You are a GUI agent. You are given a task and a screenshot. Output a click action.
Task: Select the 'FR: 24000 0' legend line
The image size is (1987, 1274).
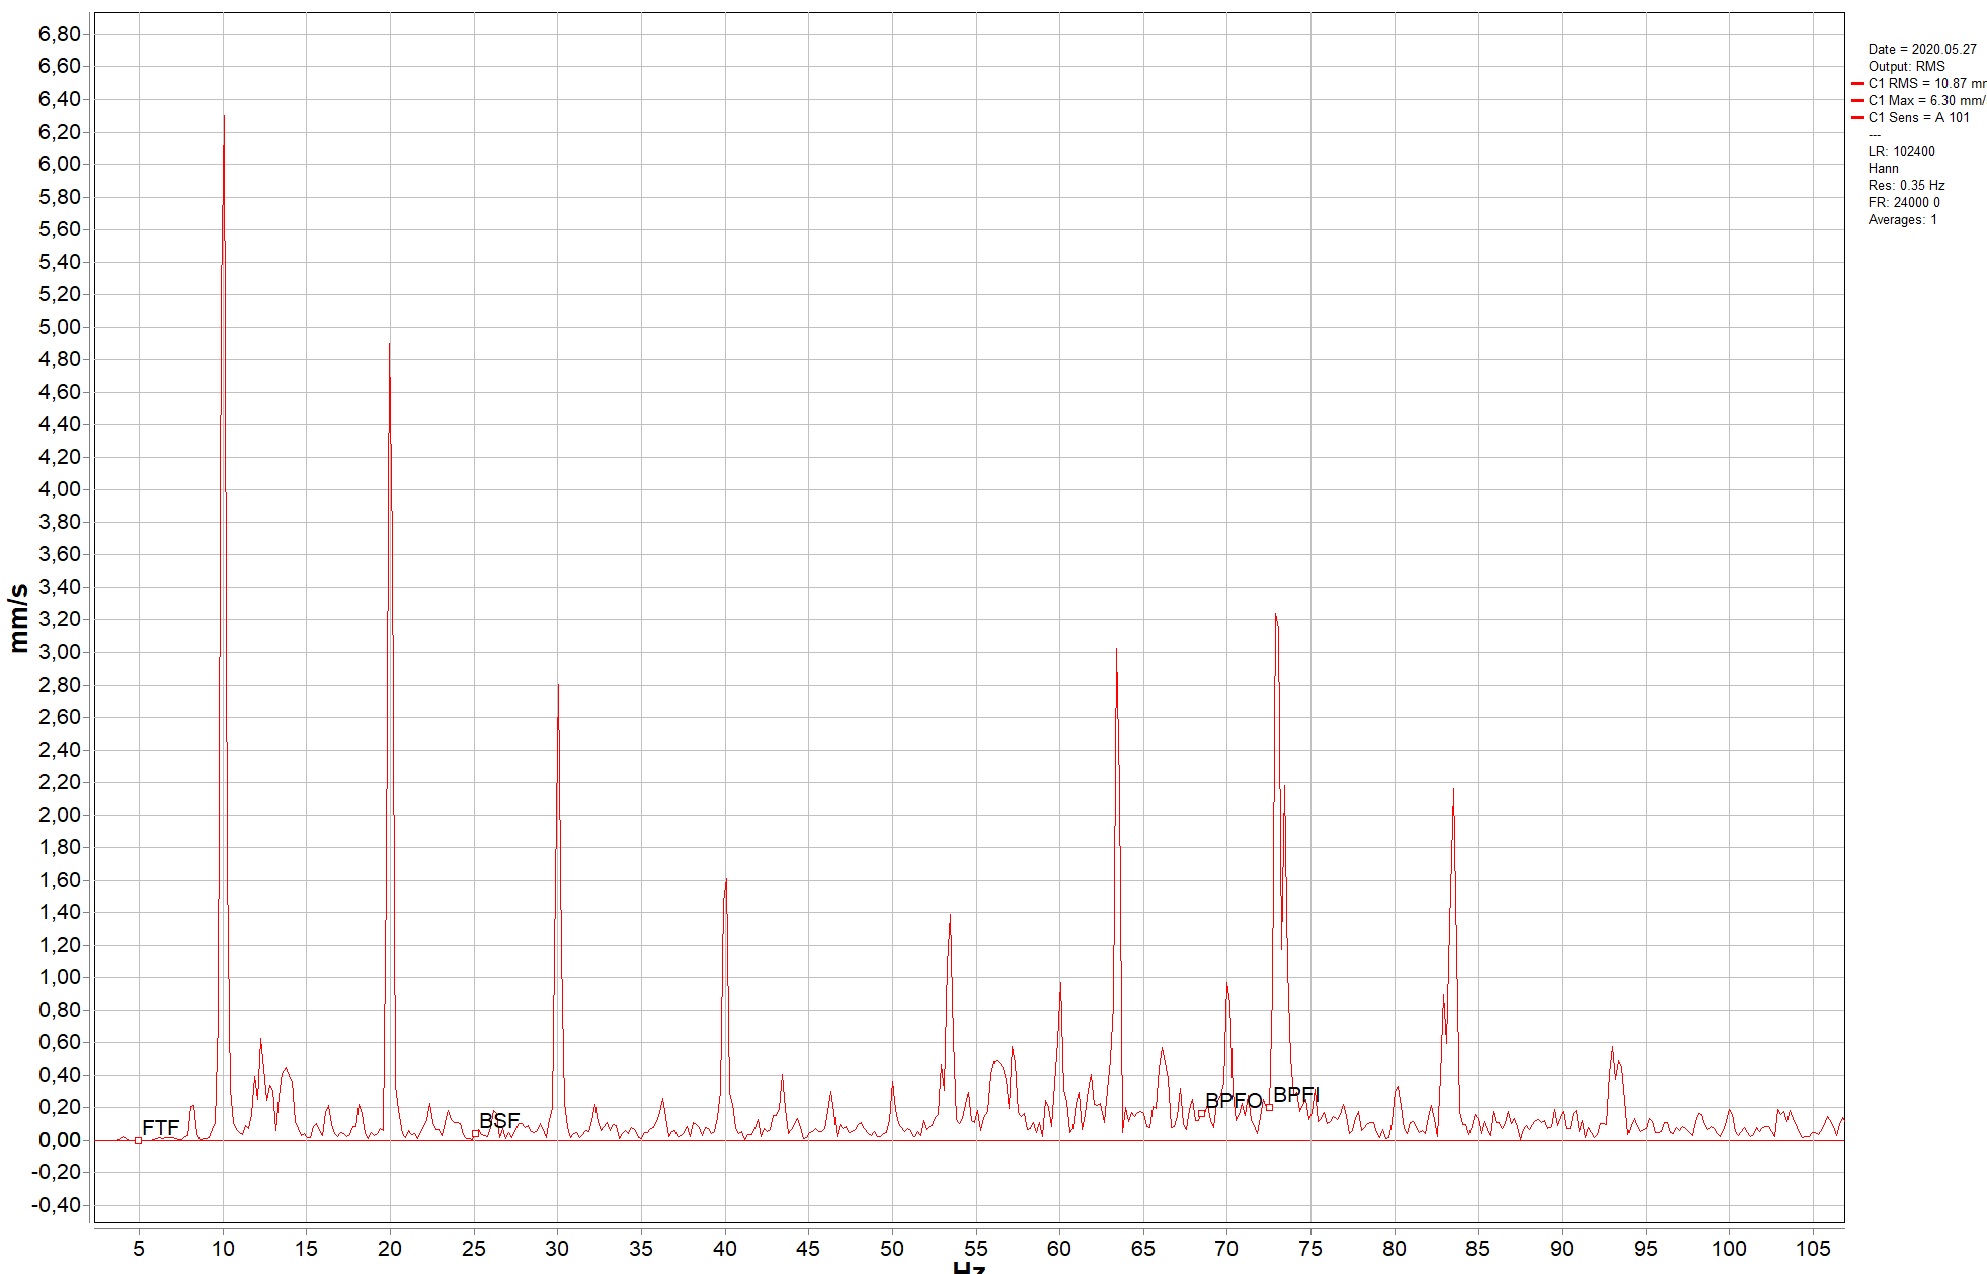(1904, 202)
